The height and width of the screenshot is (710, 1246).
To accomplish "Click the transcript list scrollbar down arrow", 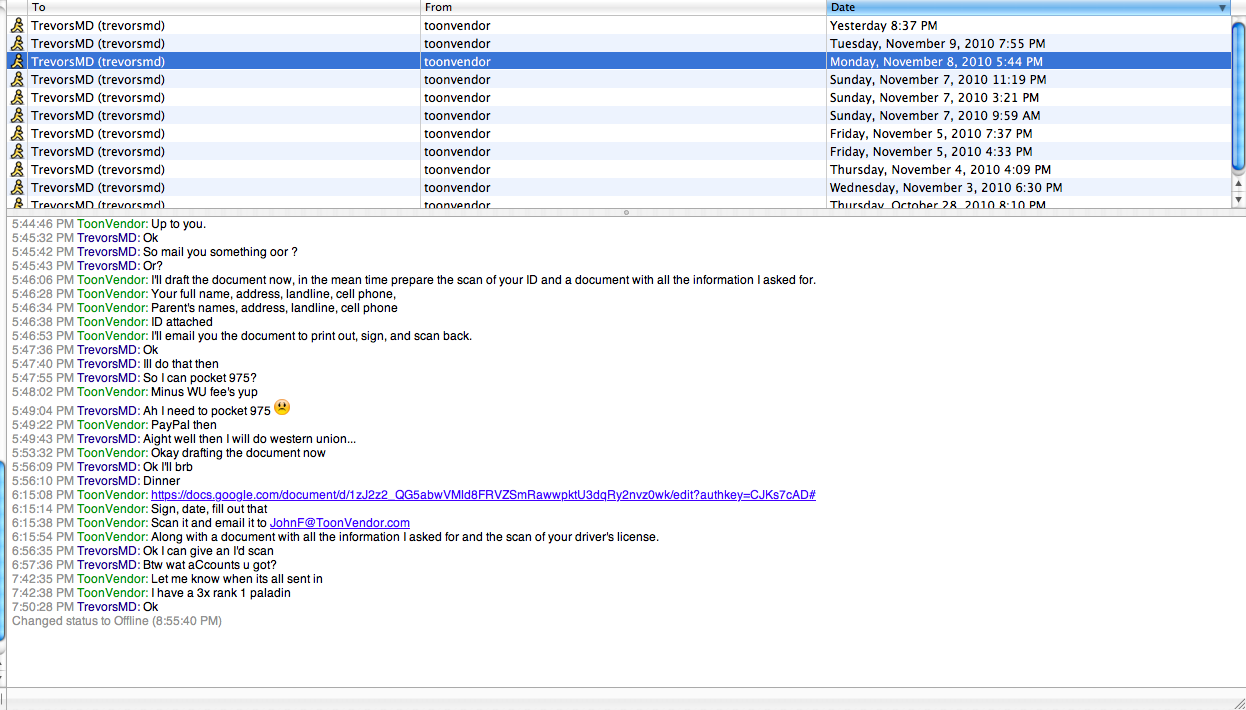I will (1239, 200).
